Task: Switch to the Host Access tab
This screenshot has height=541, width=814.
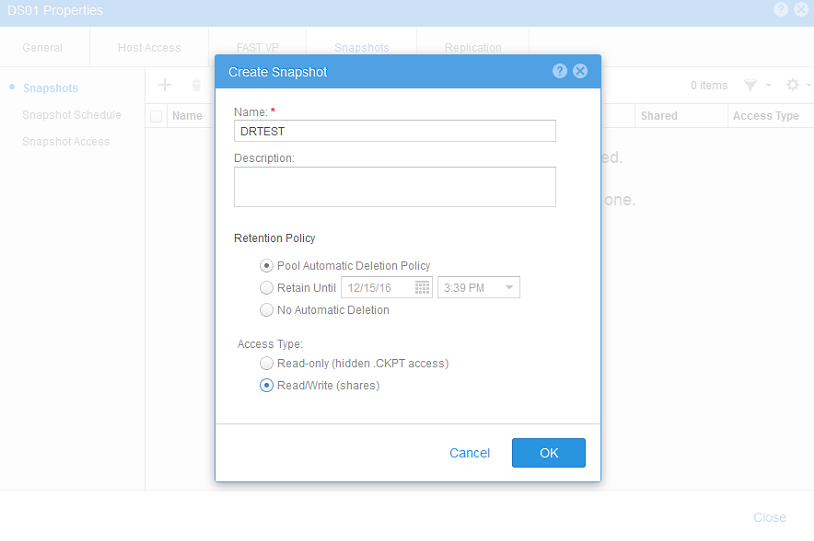Action: 149,48
